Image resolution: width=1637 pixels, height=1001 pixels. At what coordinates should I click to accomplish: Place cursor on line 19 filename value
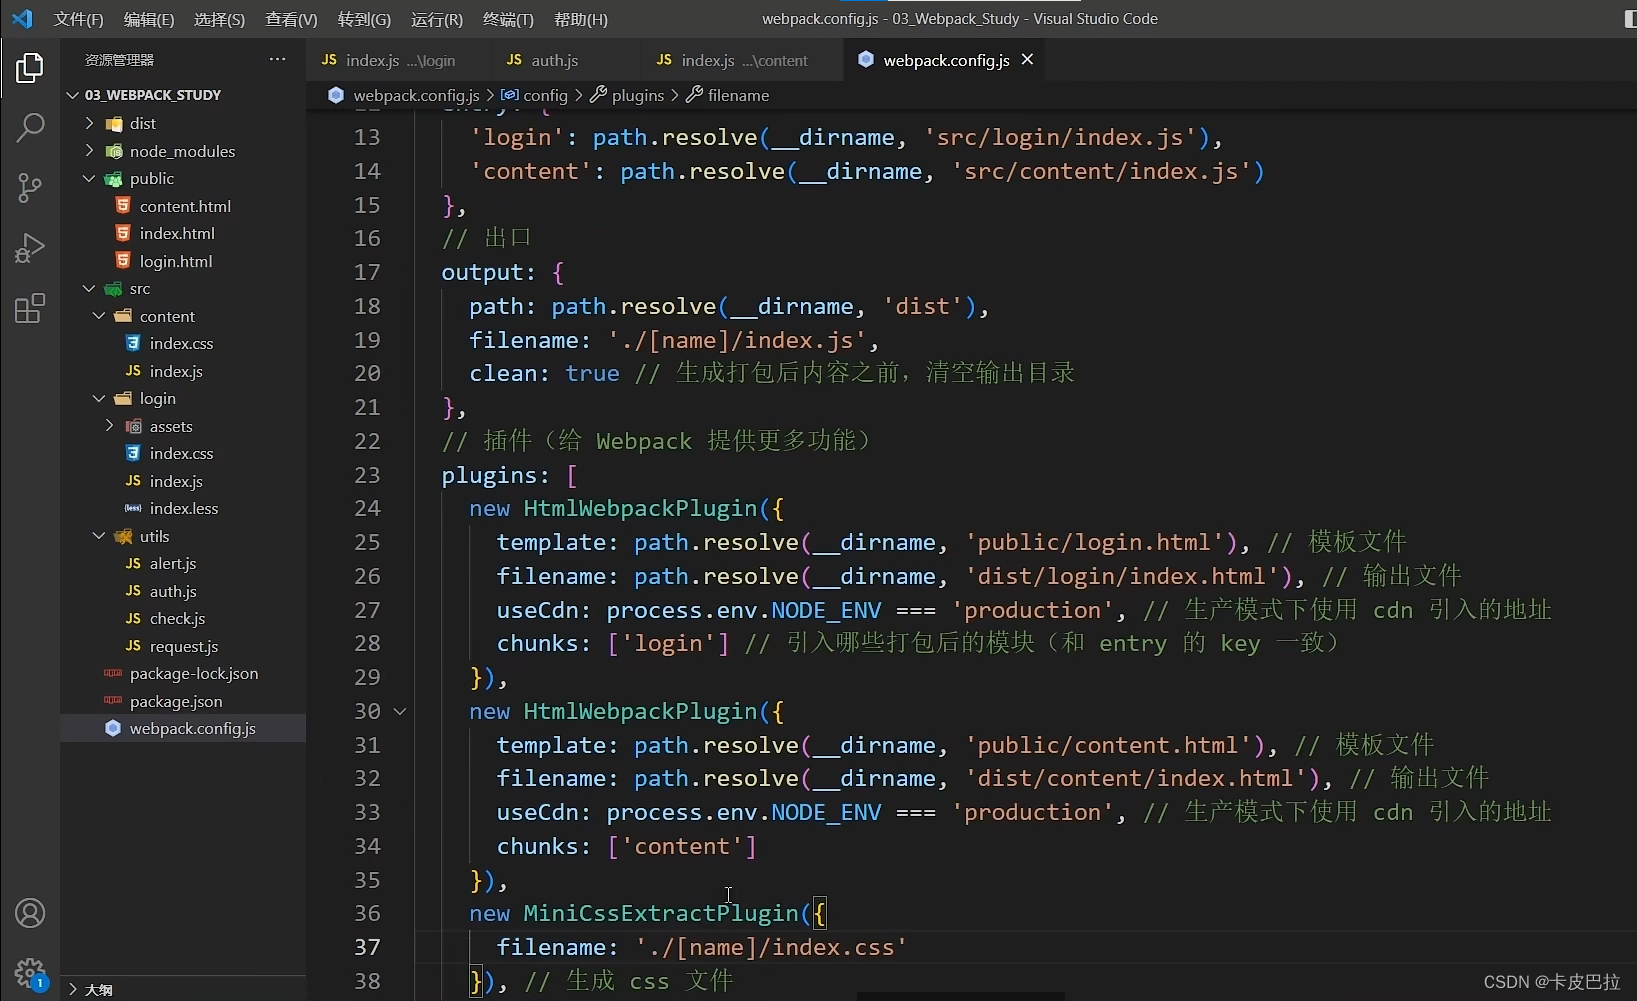tap(736, 340)
